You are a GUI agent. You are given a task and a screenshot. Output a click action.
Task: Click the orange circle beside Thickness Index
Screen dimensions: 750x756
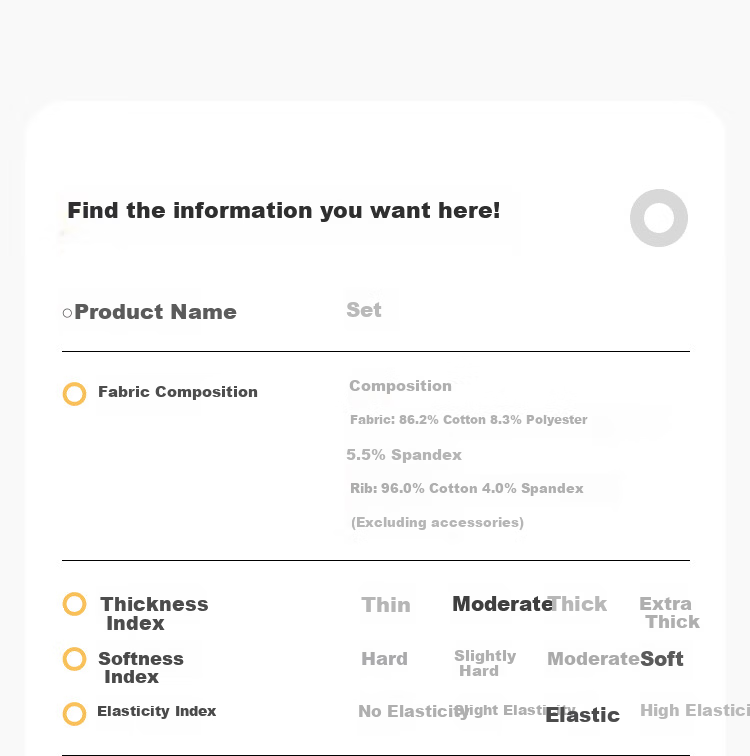coord(74,604)
